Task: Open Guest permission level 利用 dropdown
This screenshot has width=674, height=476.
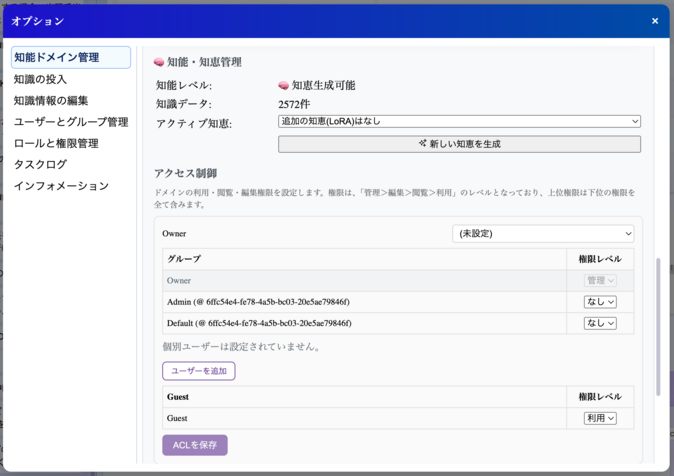Action: pos(600,418)
